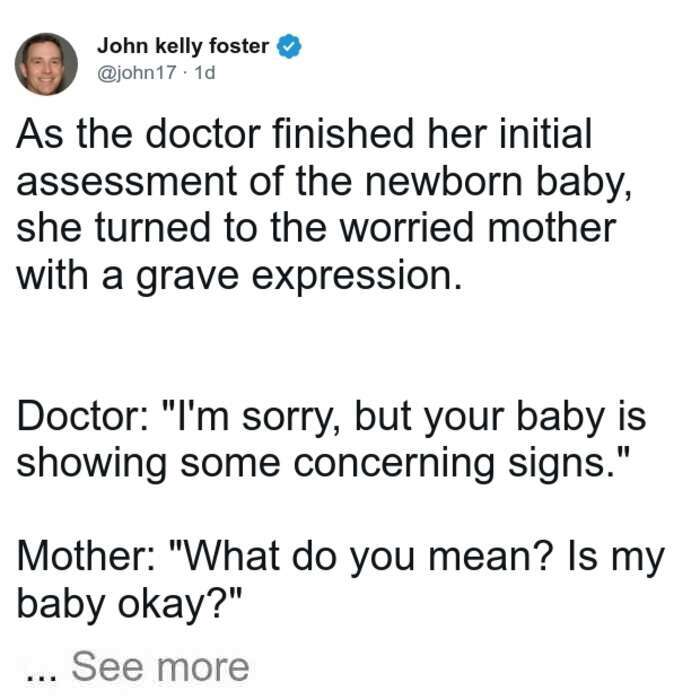Click the line 'showing some concerning signs.'
Screen dimensions: 700x700
point(323,465)
